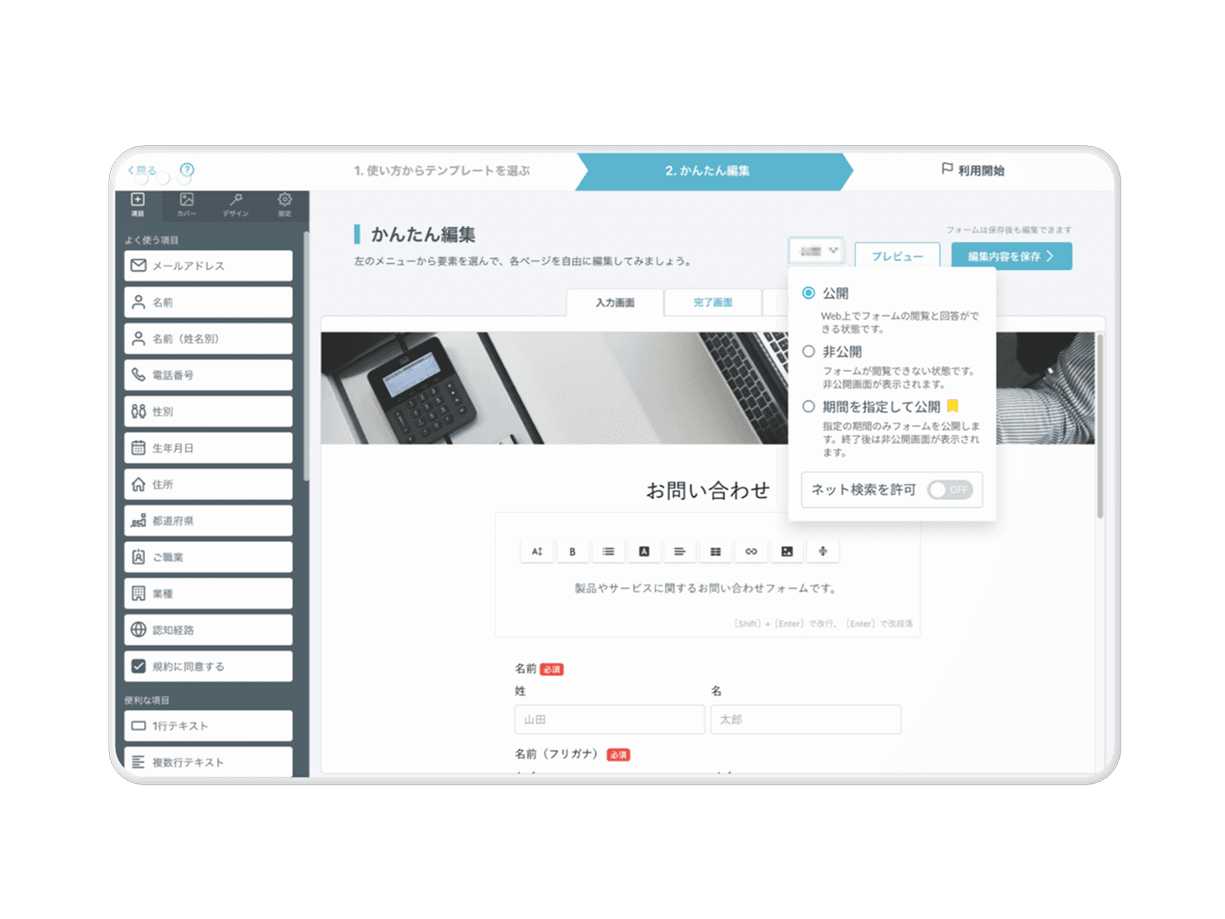Add the 生年月日 calendar item

[x=208, y=448]
